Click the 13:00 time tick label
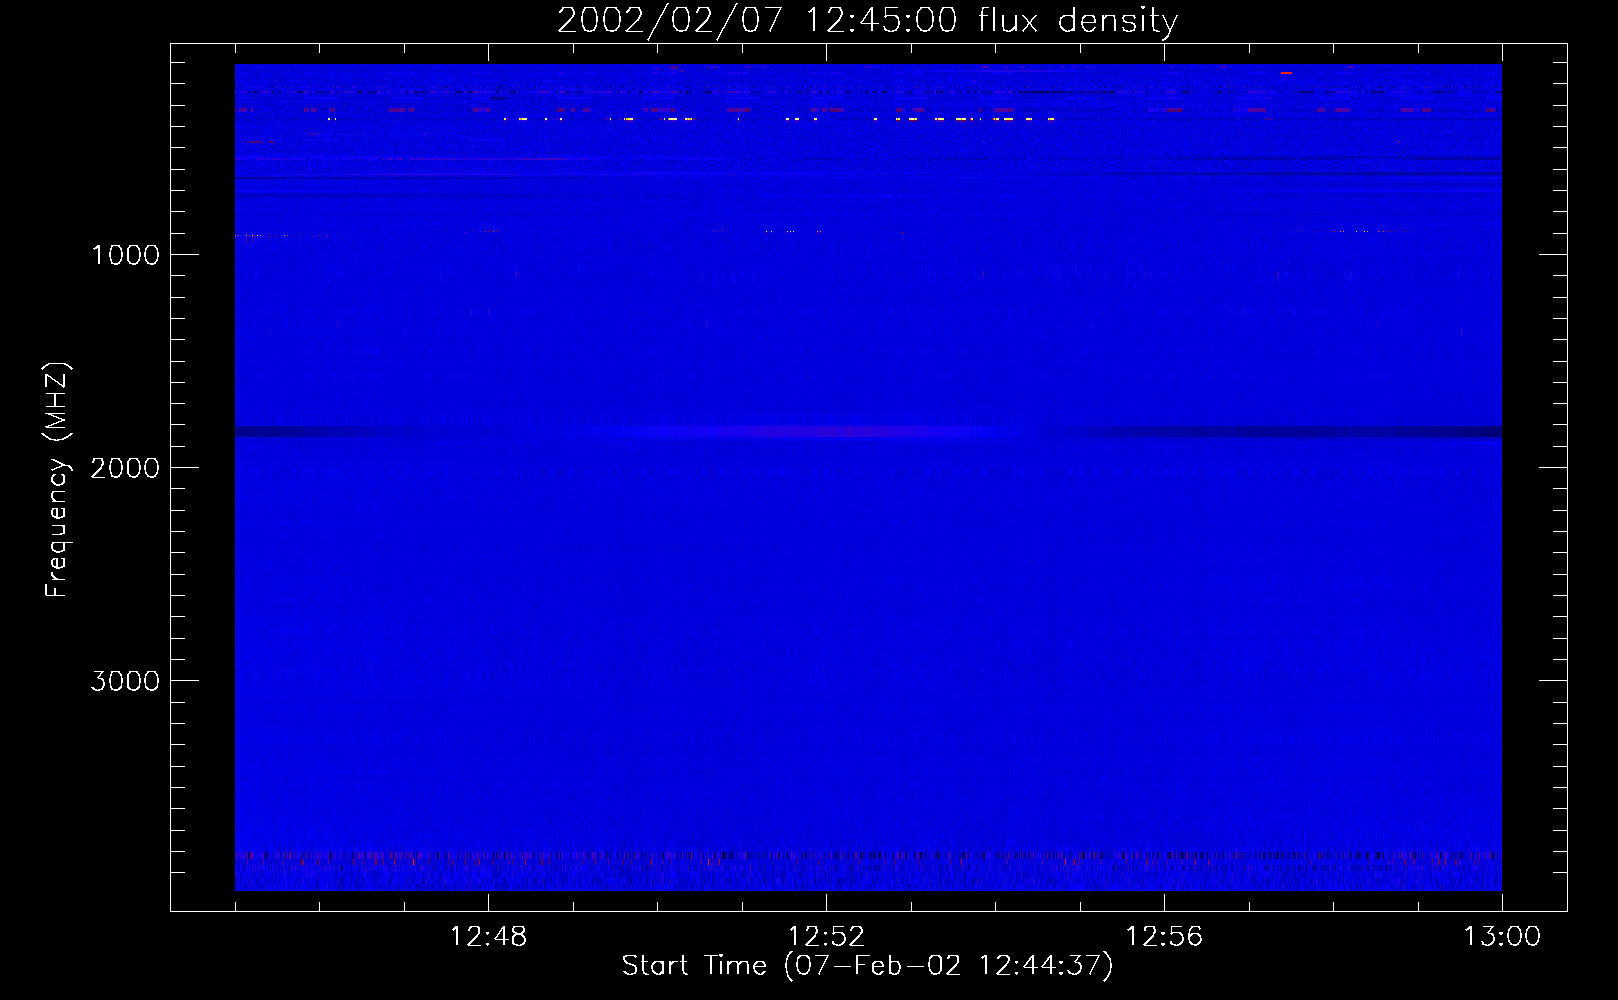1618x1000 pixels. [x=1502, y=937]
